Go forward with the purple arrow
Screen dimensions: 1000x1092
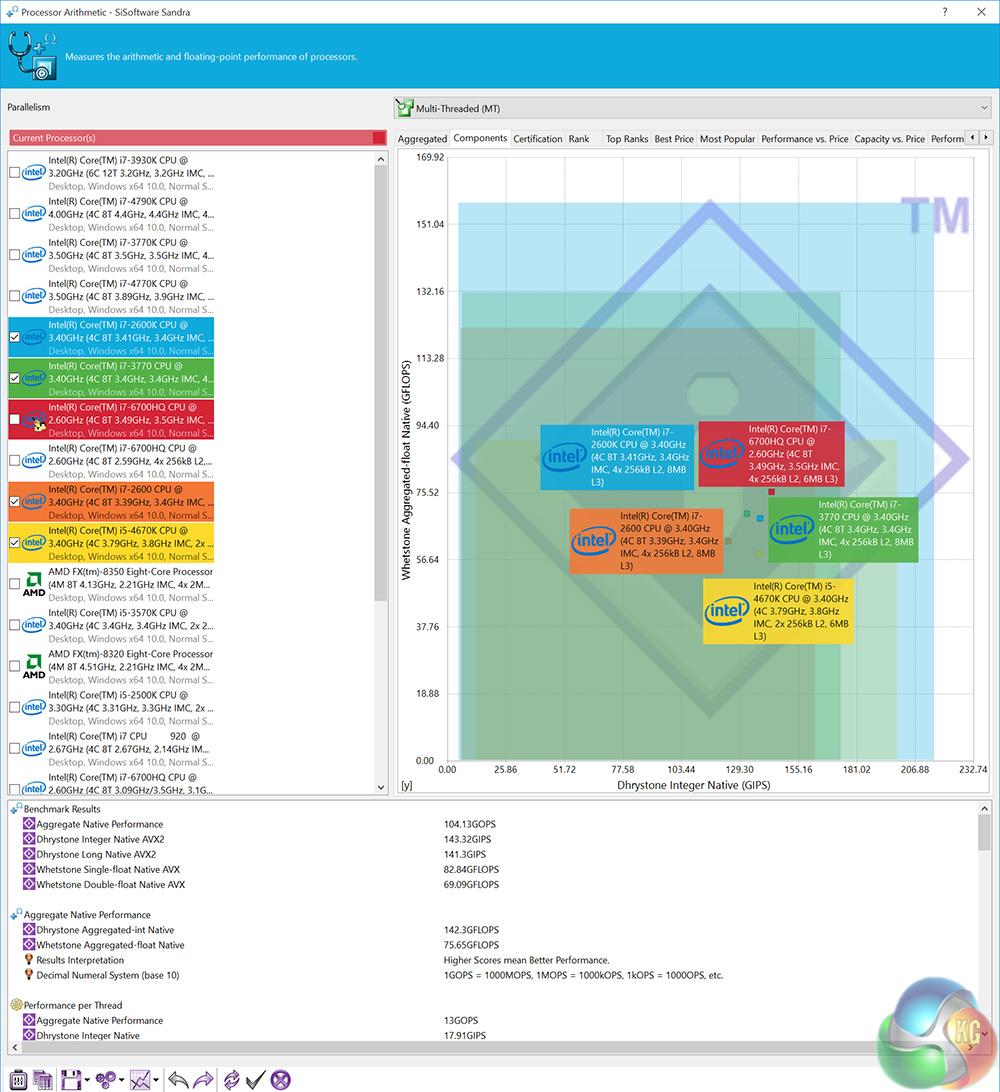coord(203,1080)
